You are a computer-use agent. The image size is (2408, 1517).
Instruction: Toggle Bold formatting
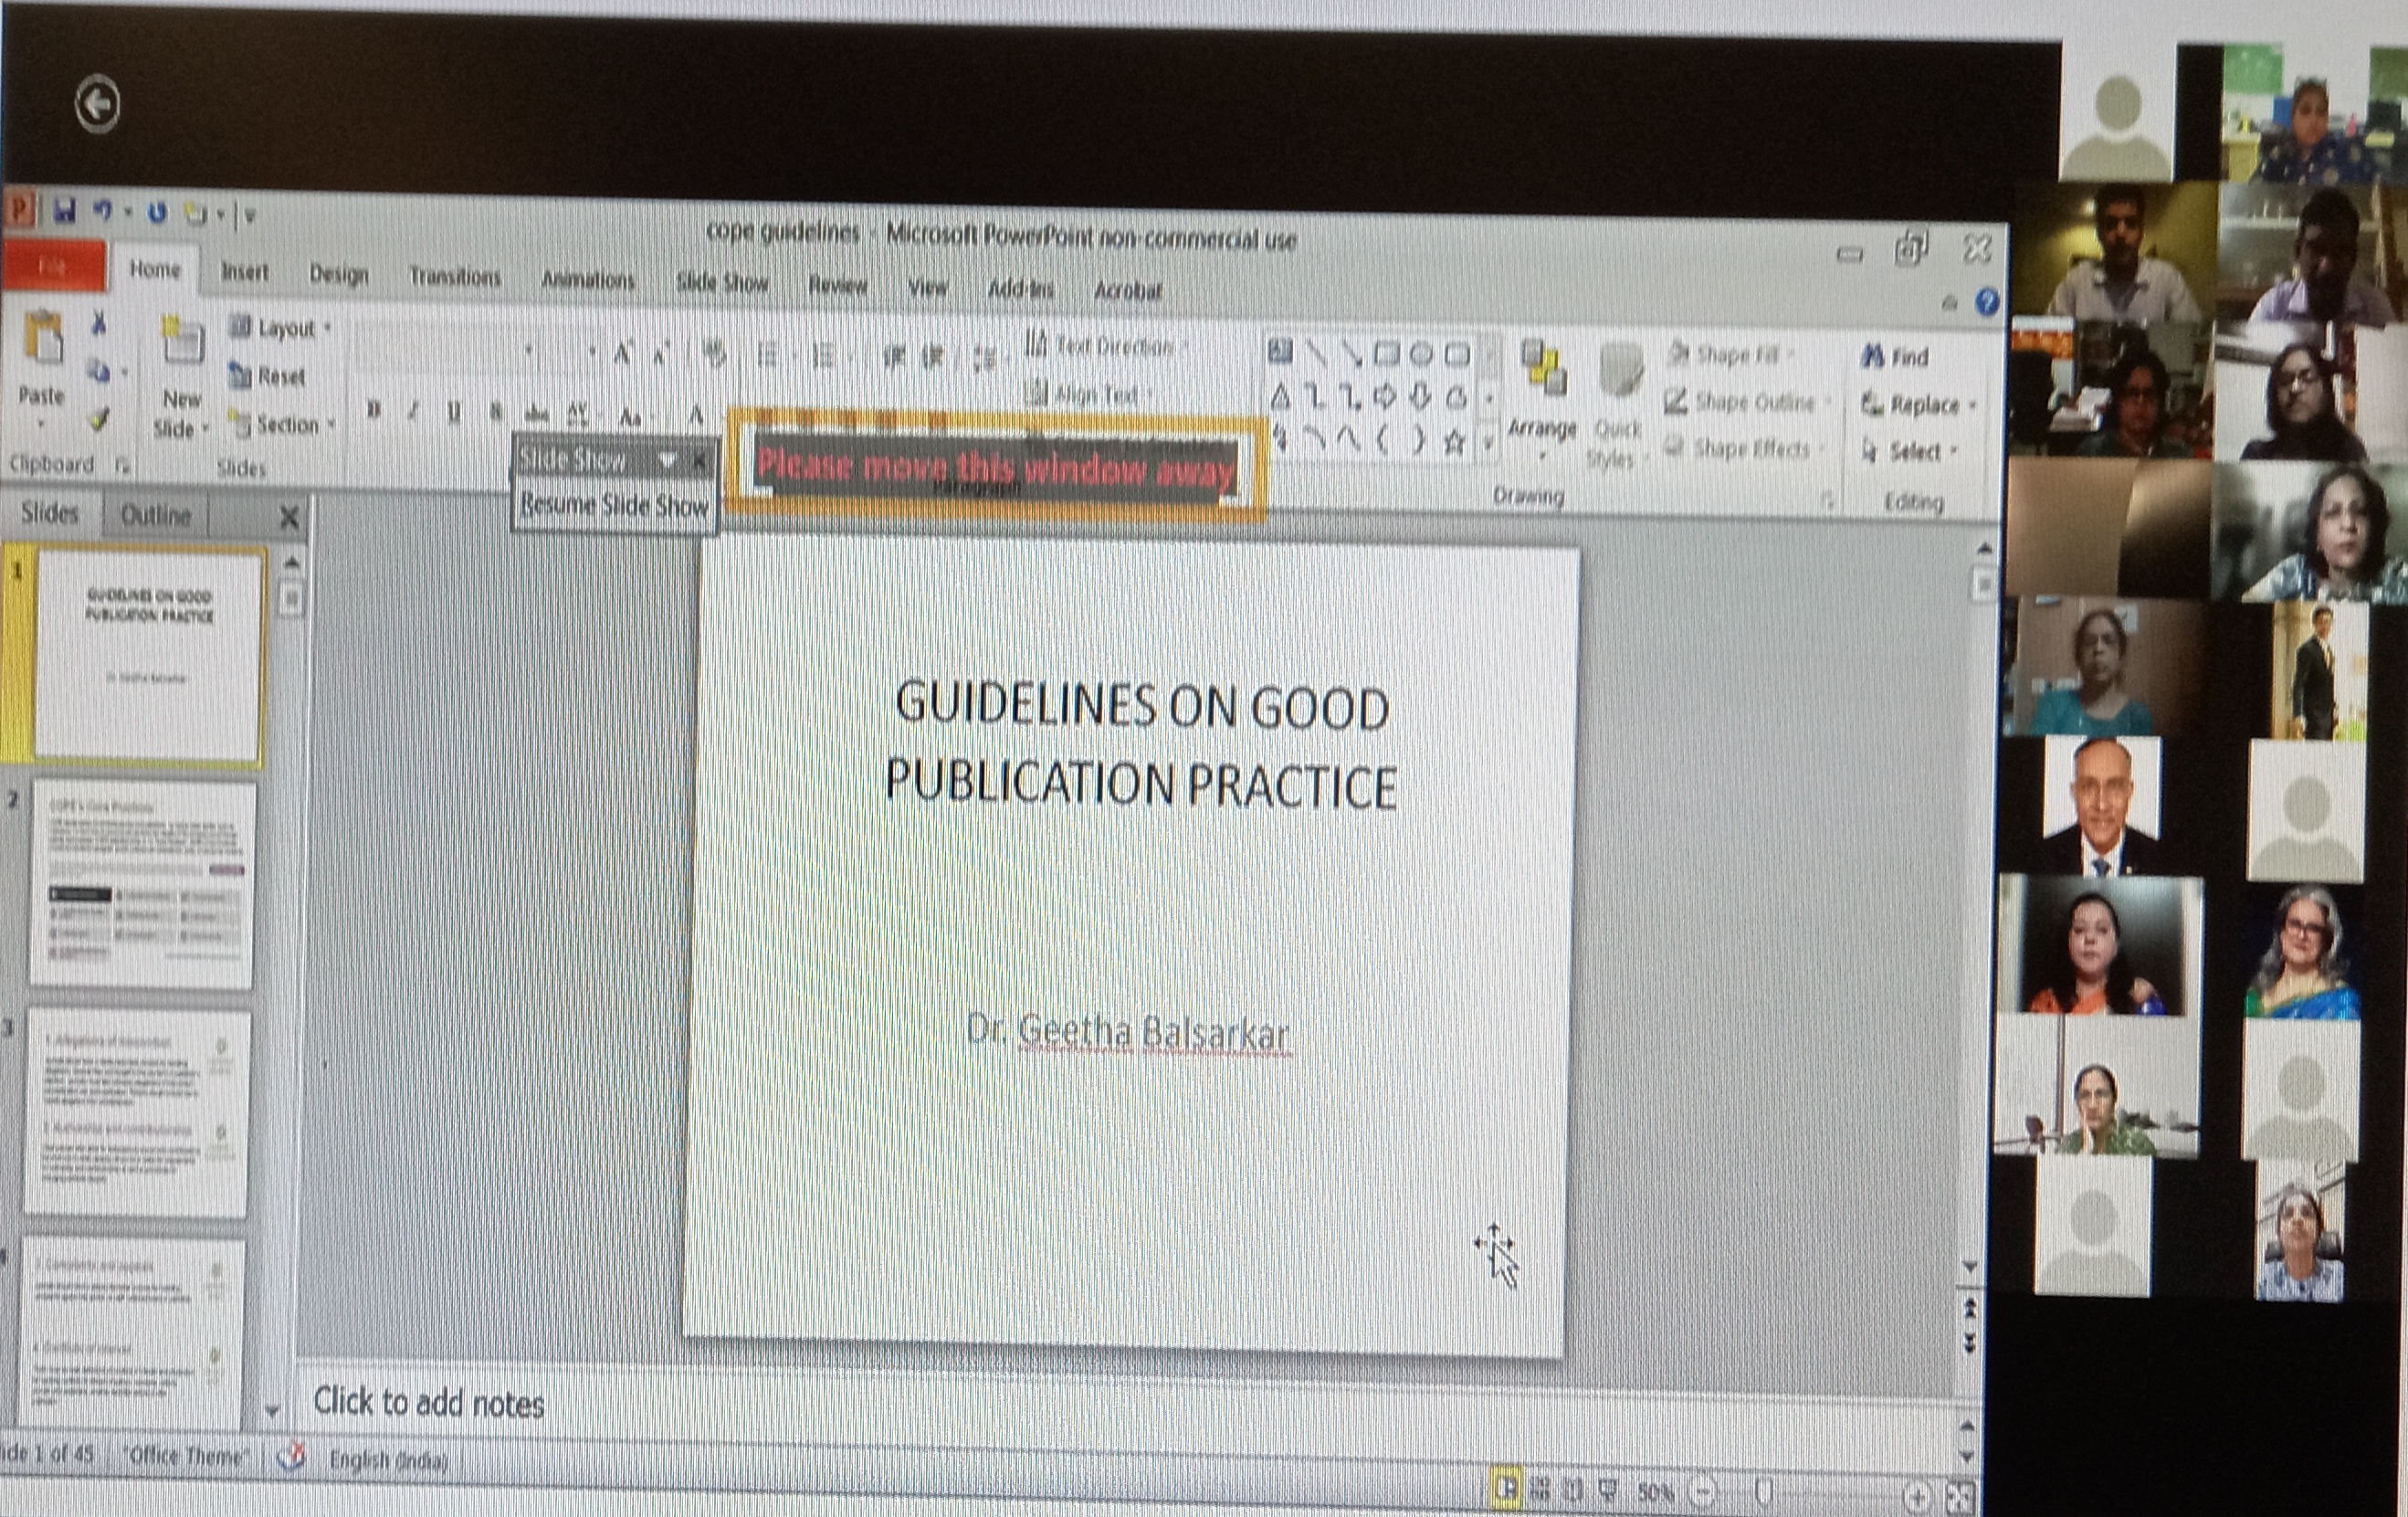click(x=373, y=410)
